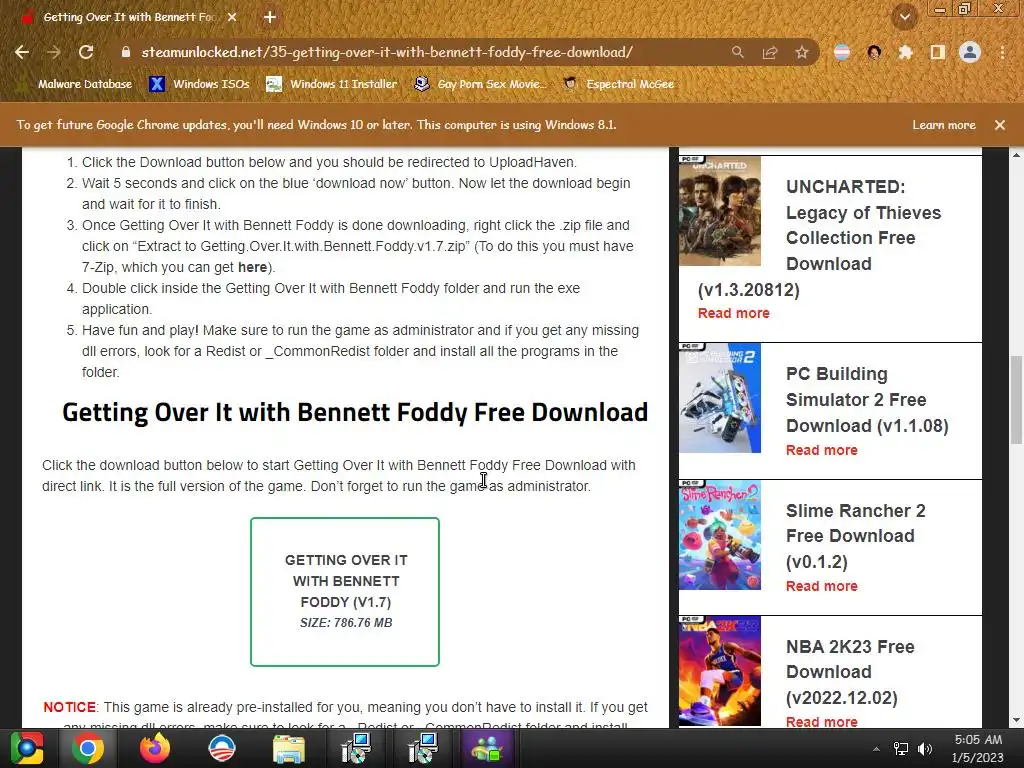This screenshot has width=1024, height=768.
Task: Click the browser forward arrow
Action: tap(54, 52)
